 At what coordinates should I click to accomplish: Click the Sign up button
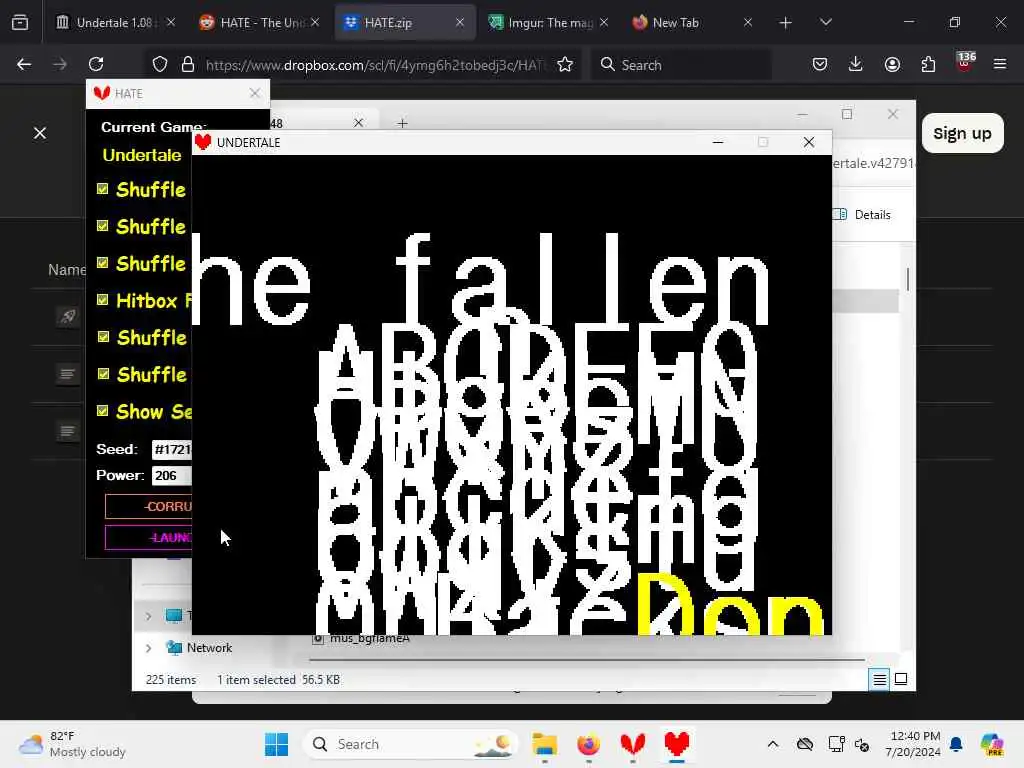point(963,133)
